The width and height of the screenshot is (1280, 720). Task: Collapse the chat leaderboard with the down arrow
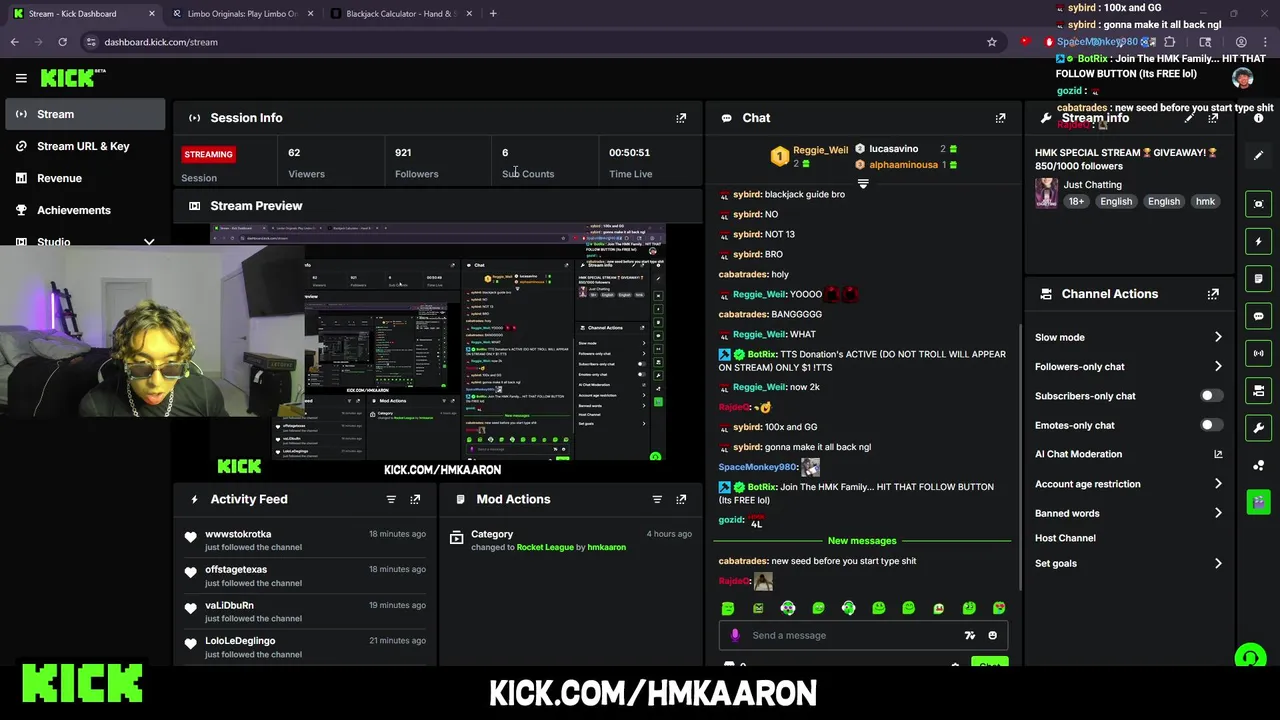point(863,184)
